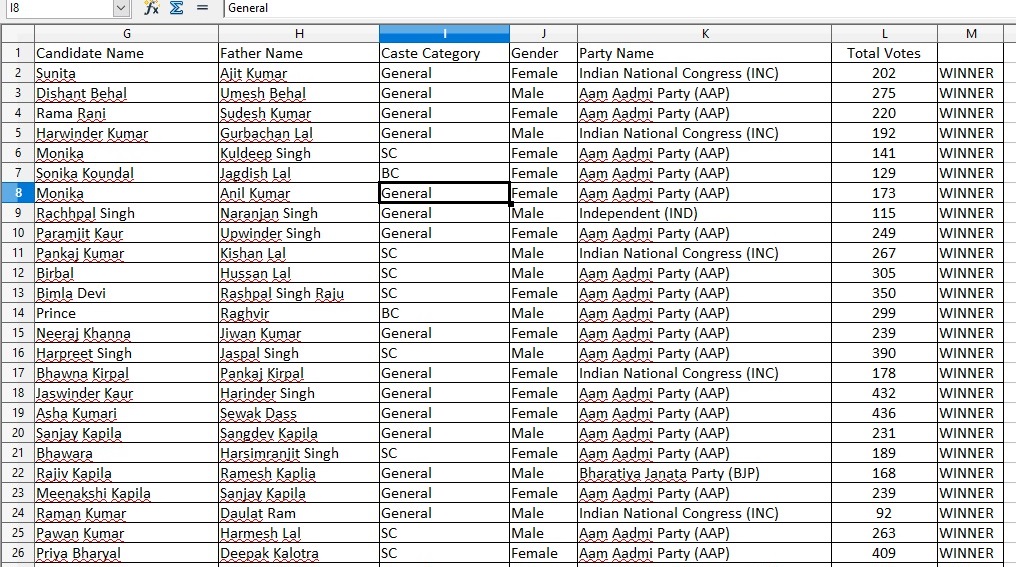Click the Total Votes header cell
Screen dimensions: 1016x567
884,53
